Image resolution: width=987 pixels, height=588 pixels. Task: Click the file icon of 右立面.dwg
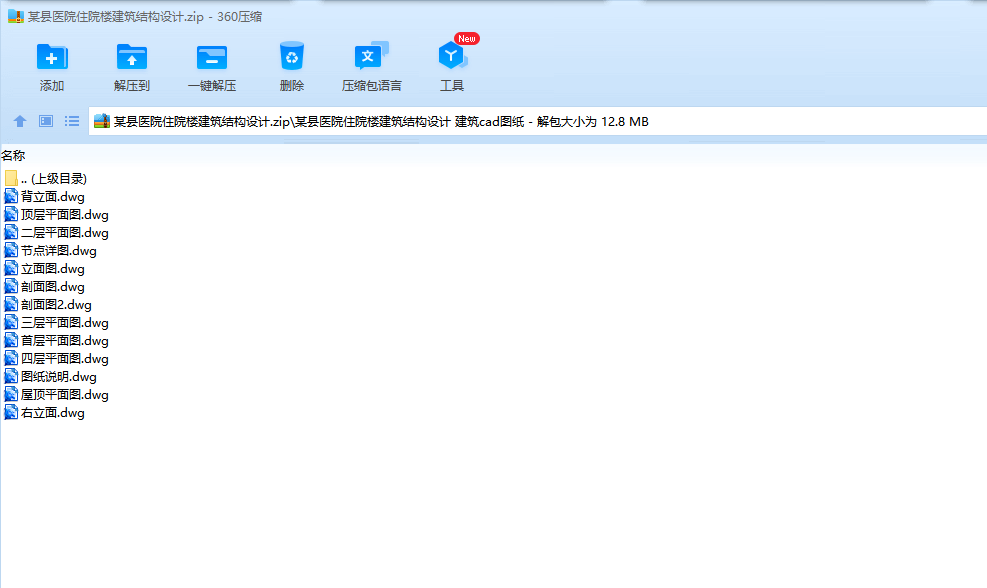11,412
